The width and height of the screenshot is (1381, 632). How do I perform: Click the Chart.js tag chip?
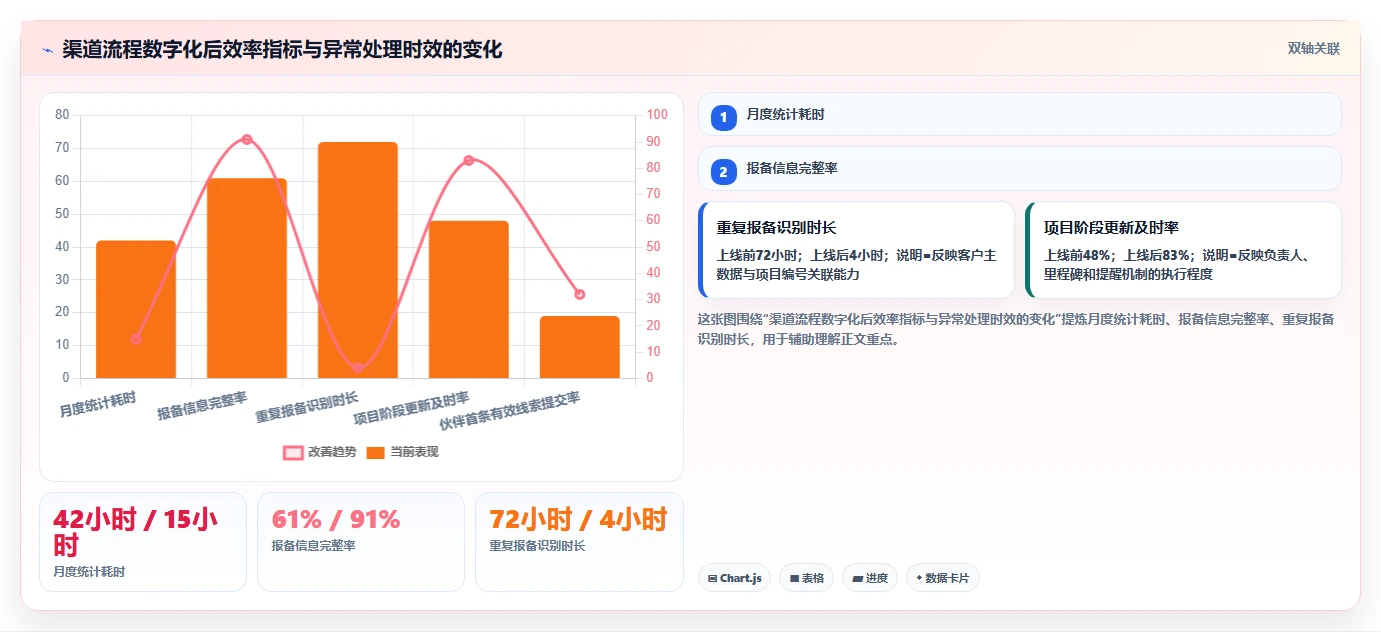[734, 578]
